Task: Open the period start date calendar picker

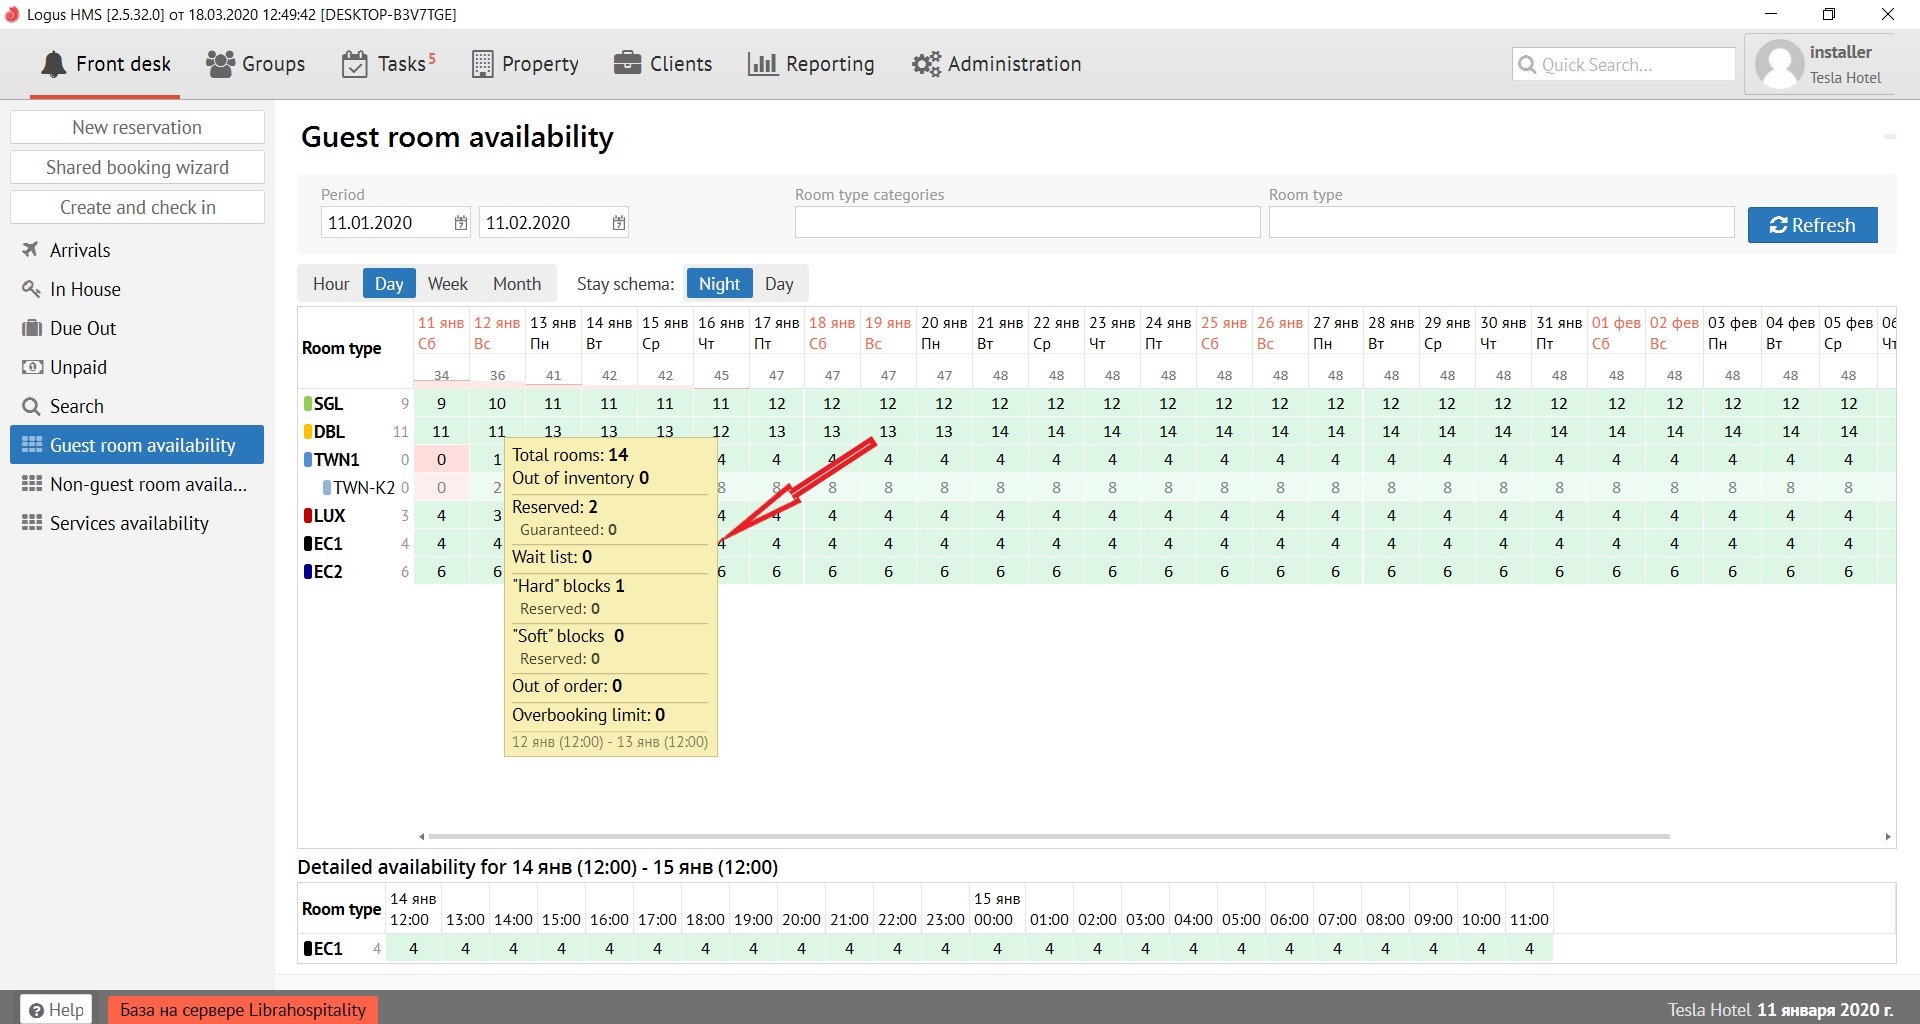Action: coord(460,223)
